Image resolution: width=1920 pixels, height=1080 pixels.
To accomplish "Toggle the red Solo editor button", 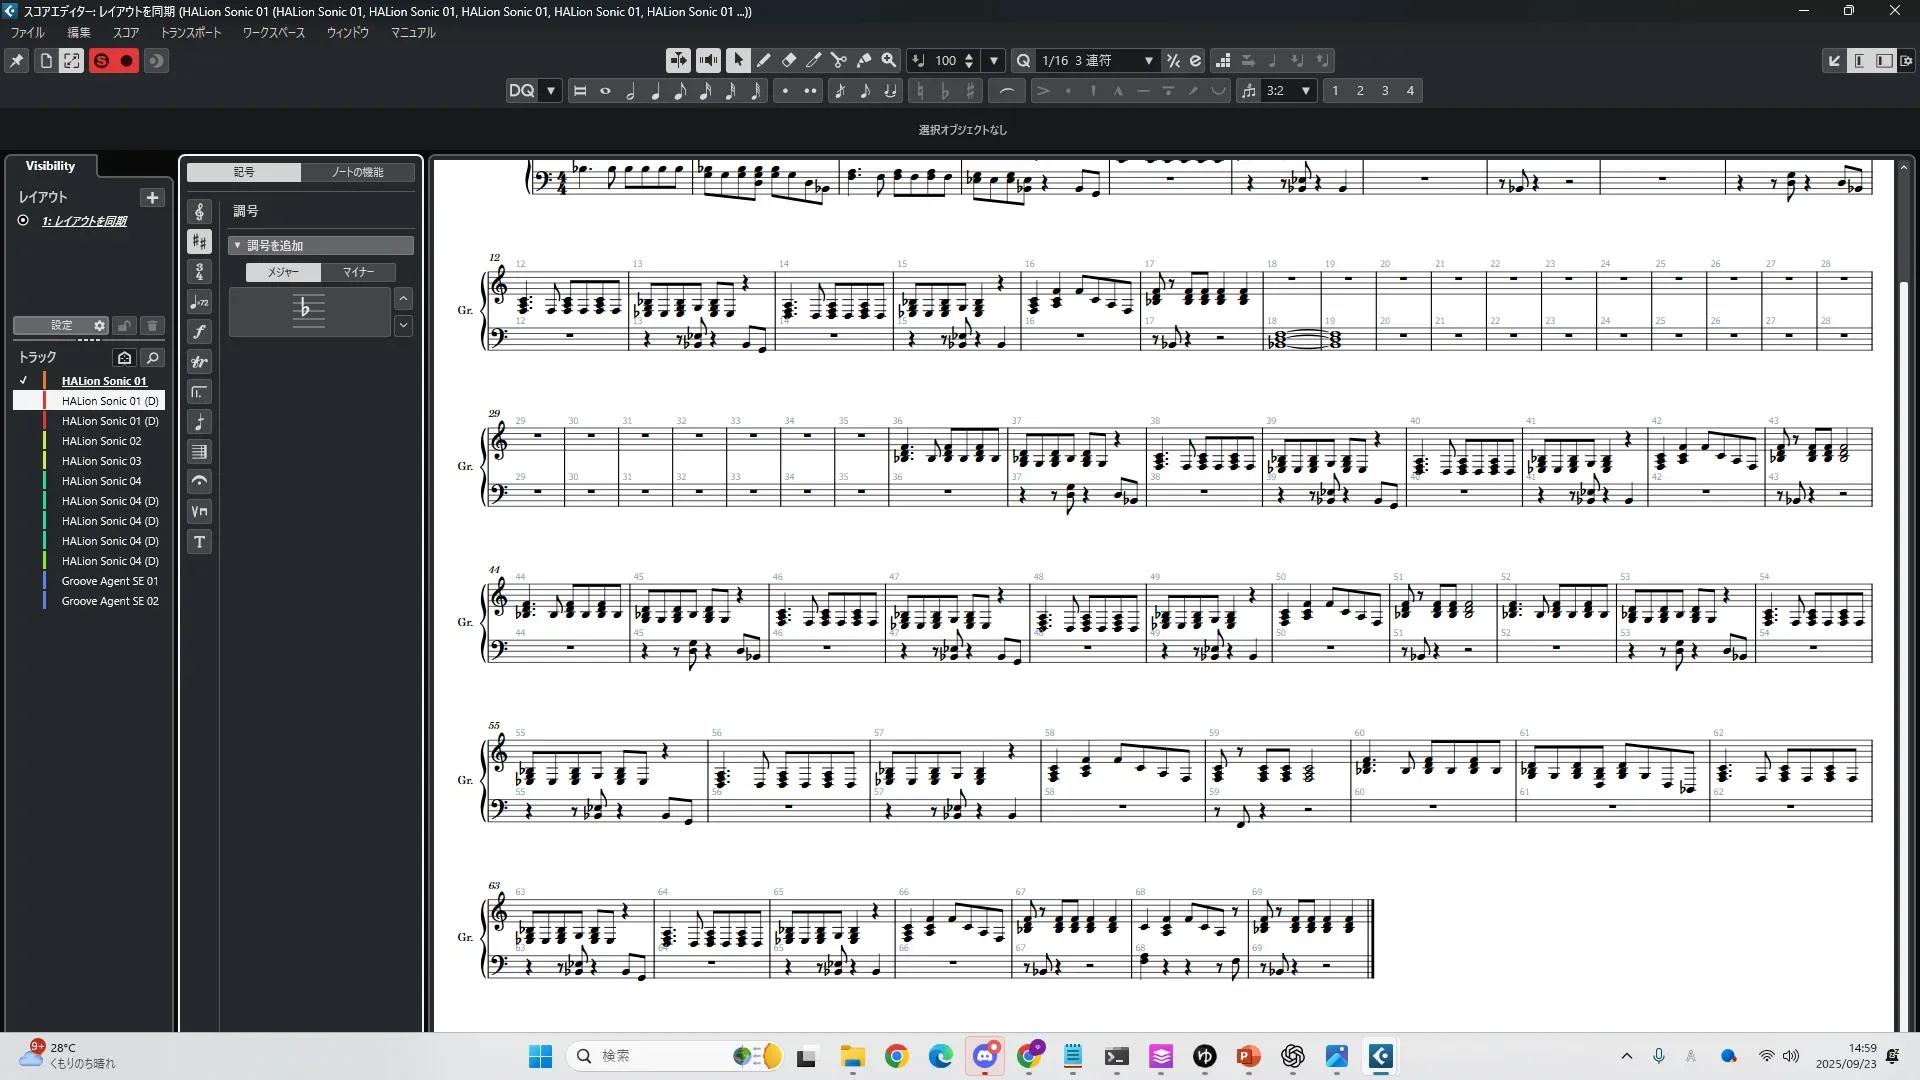I will point(101,61).
